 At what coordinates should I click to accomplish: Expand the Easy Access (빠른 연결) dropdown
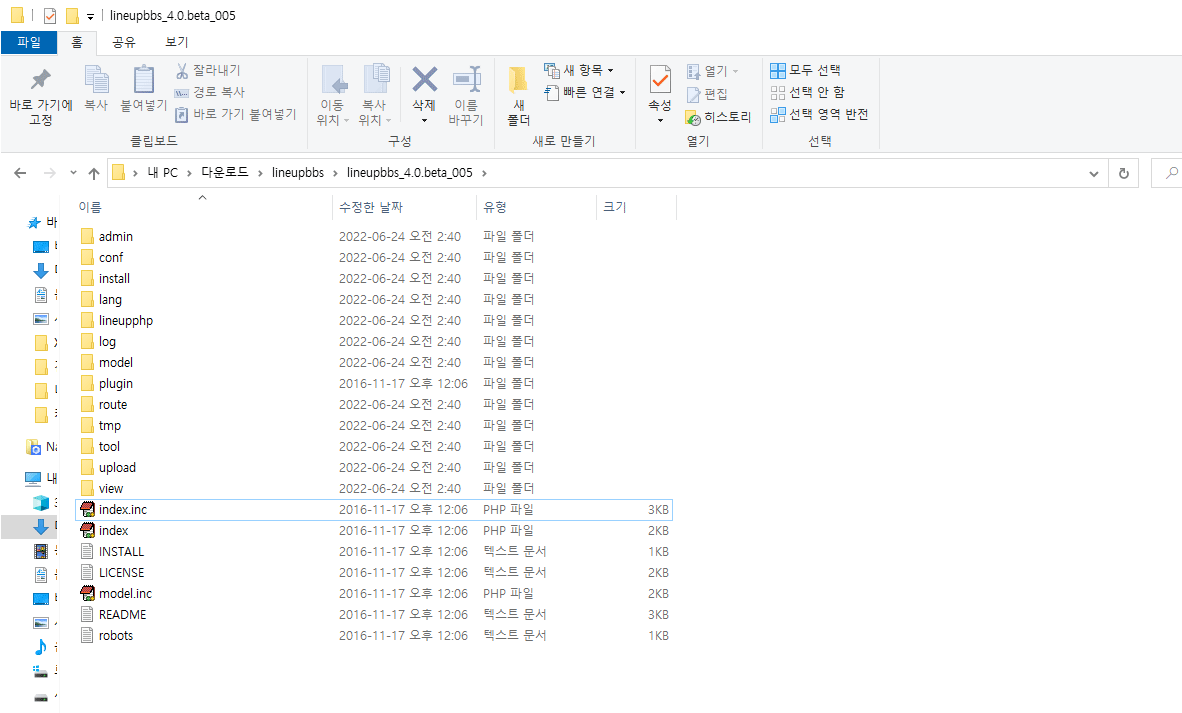pos(622,92)
